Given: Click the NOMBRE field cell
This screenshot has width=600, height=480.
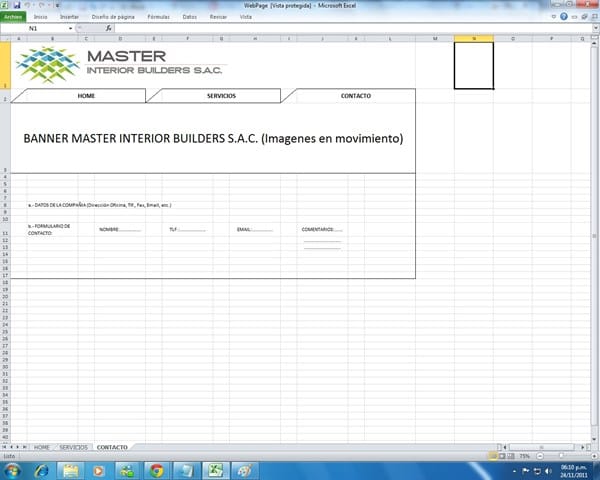Looking at the screenshot, I should (x=120, y=229).
